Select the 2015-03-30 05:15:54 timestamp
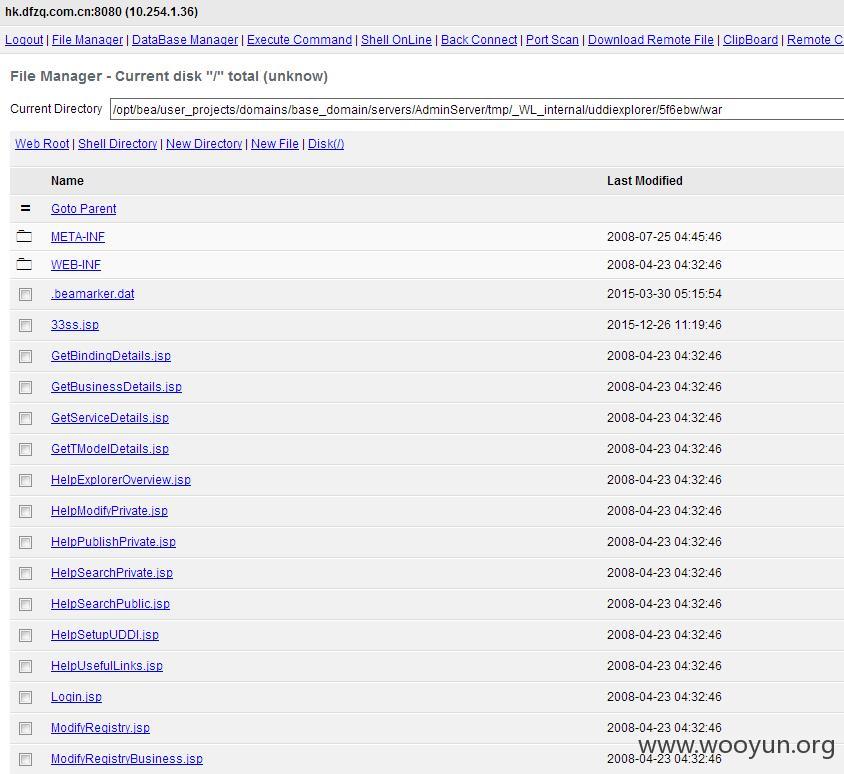The height and width of the screenshot is (774, 844). [x=664, y=294]
